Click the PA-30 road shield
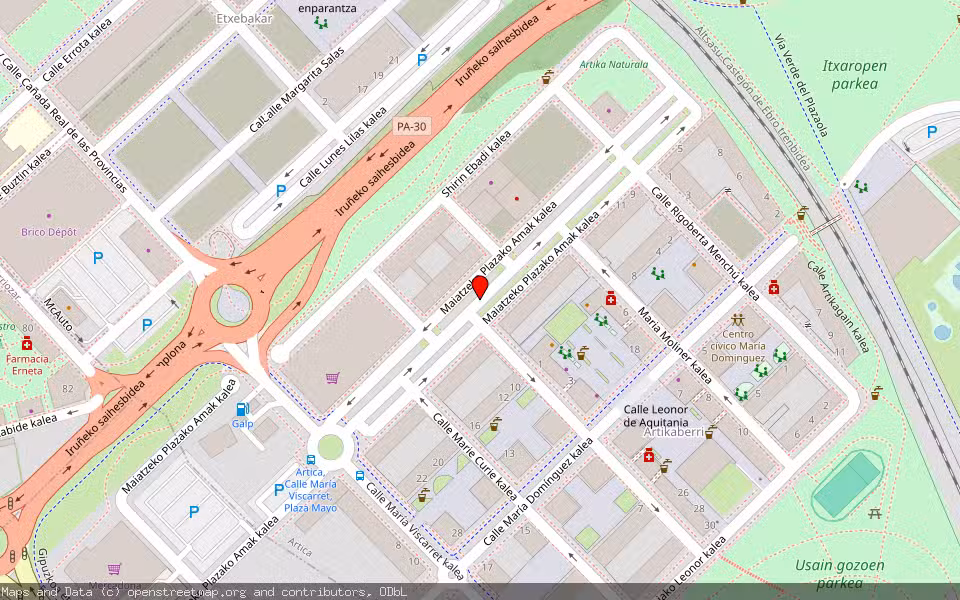The width and height of the screenshot is (960, 600). pos(408,127)
